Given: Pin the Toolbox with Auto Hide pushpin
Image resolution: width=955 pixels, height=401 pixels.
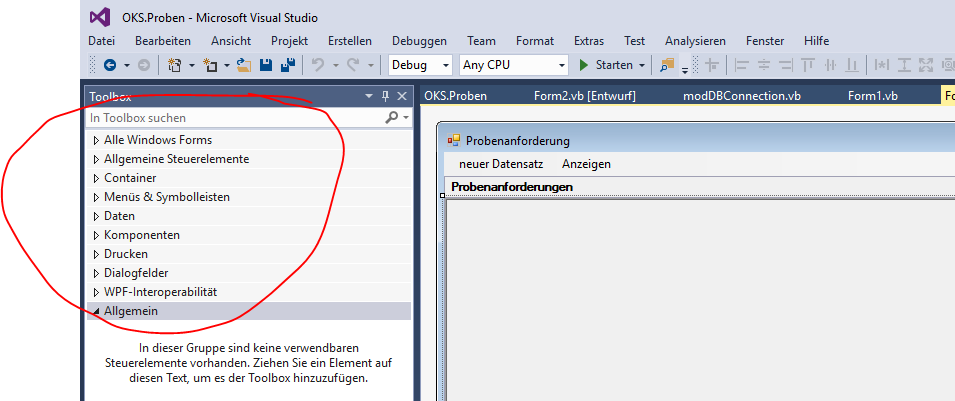Looking at the screenshot, I should 385,96.
